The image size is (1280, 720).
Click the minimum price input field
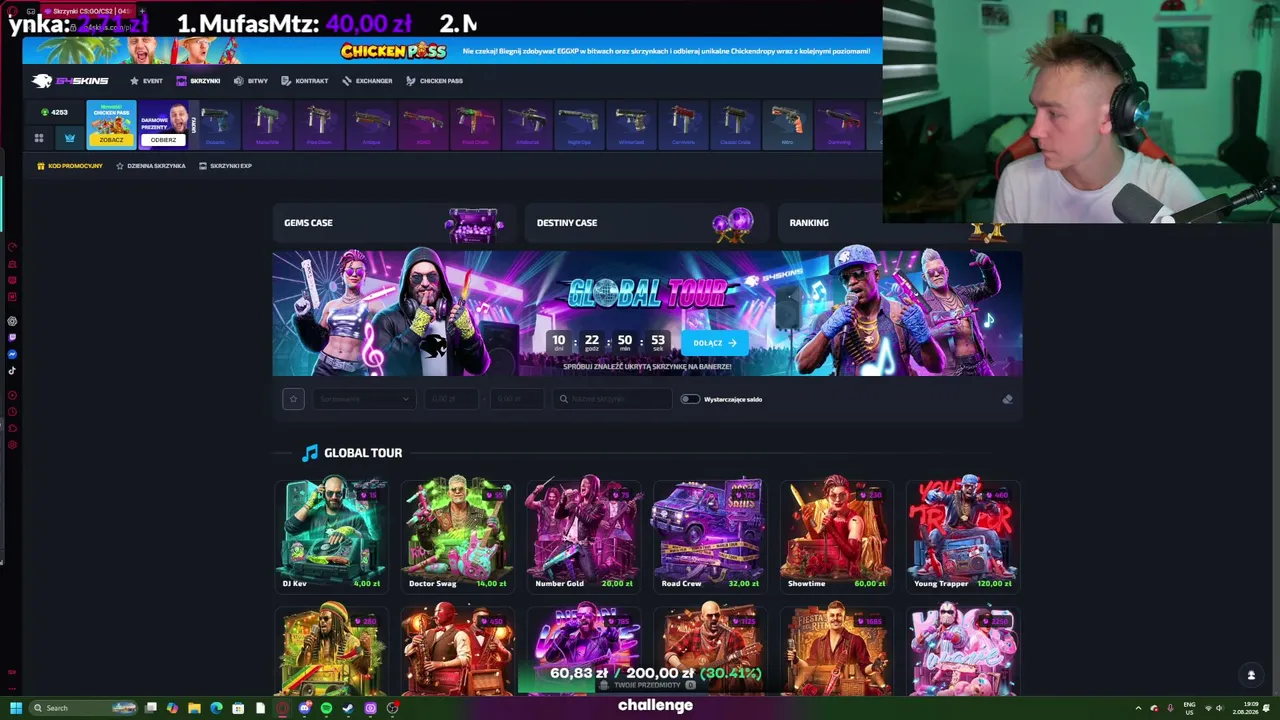click(452, 399)
